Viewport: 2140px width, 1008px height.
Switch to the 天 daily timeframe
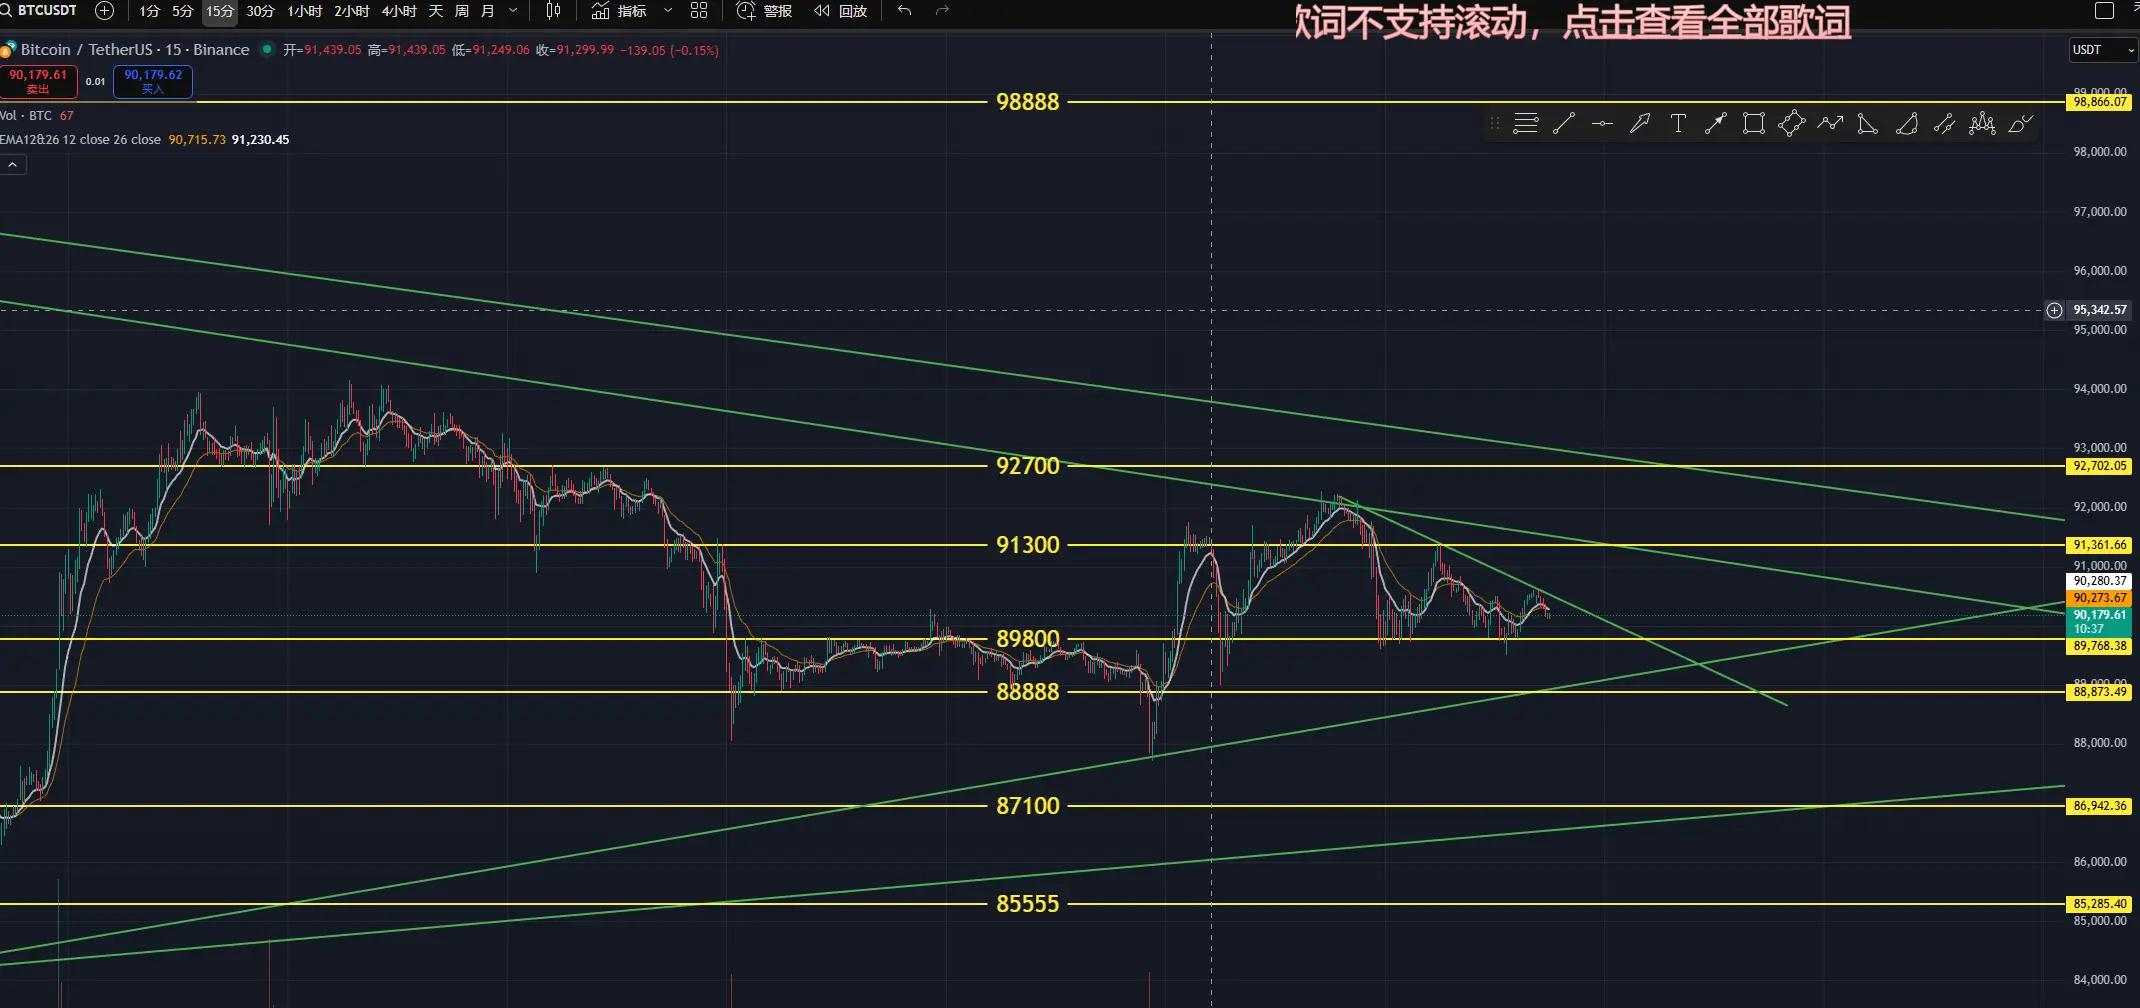tap(436, 11)
